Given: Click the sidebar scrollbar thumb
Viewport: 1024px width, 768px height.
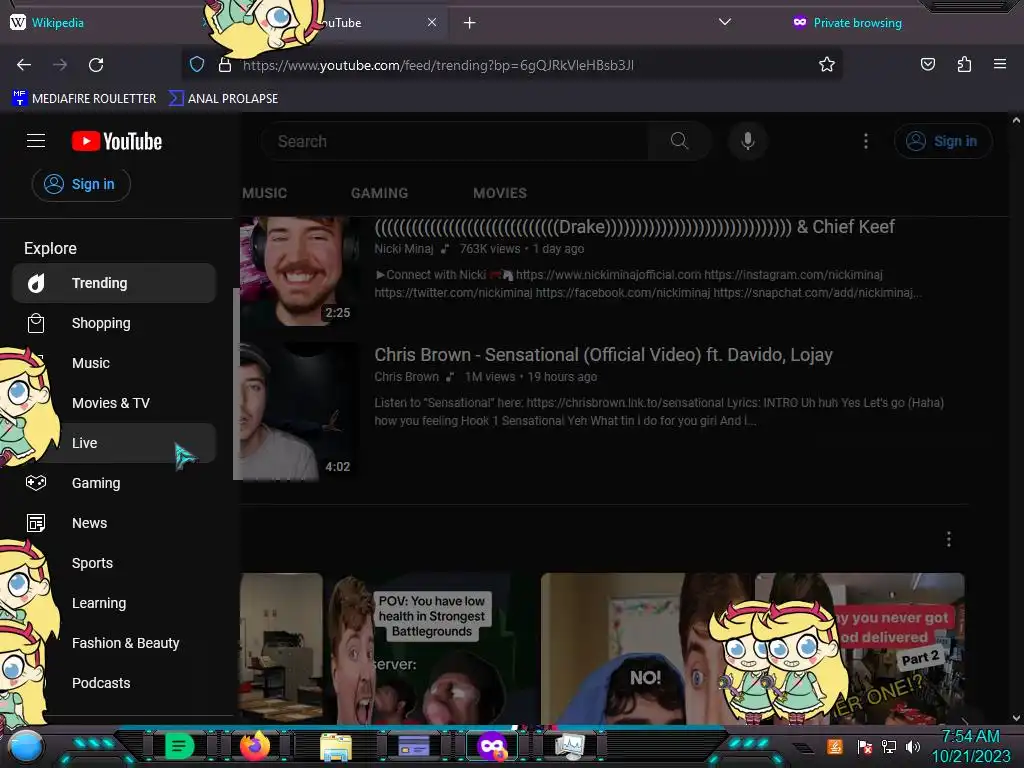Looking at the screenshot, I should 236,384.
